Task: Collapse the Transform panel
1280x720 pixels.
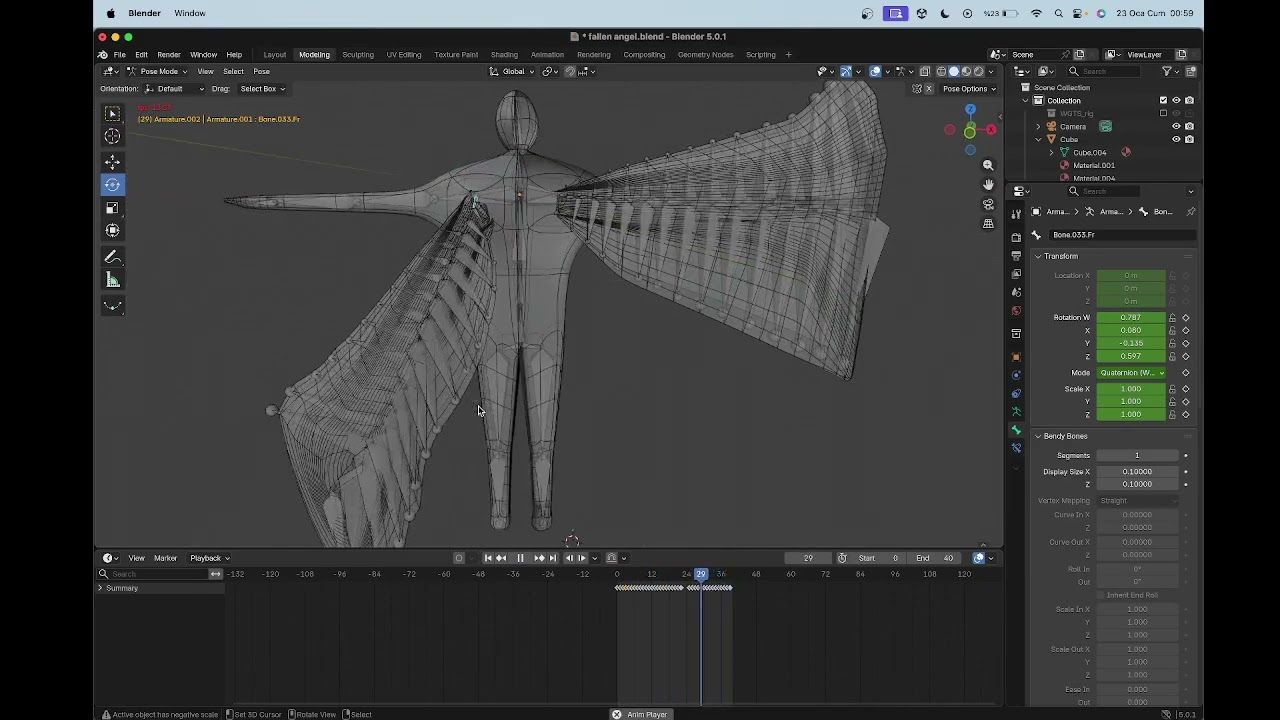Action: [x=1038, y=256]
